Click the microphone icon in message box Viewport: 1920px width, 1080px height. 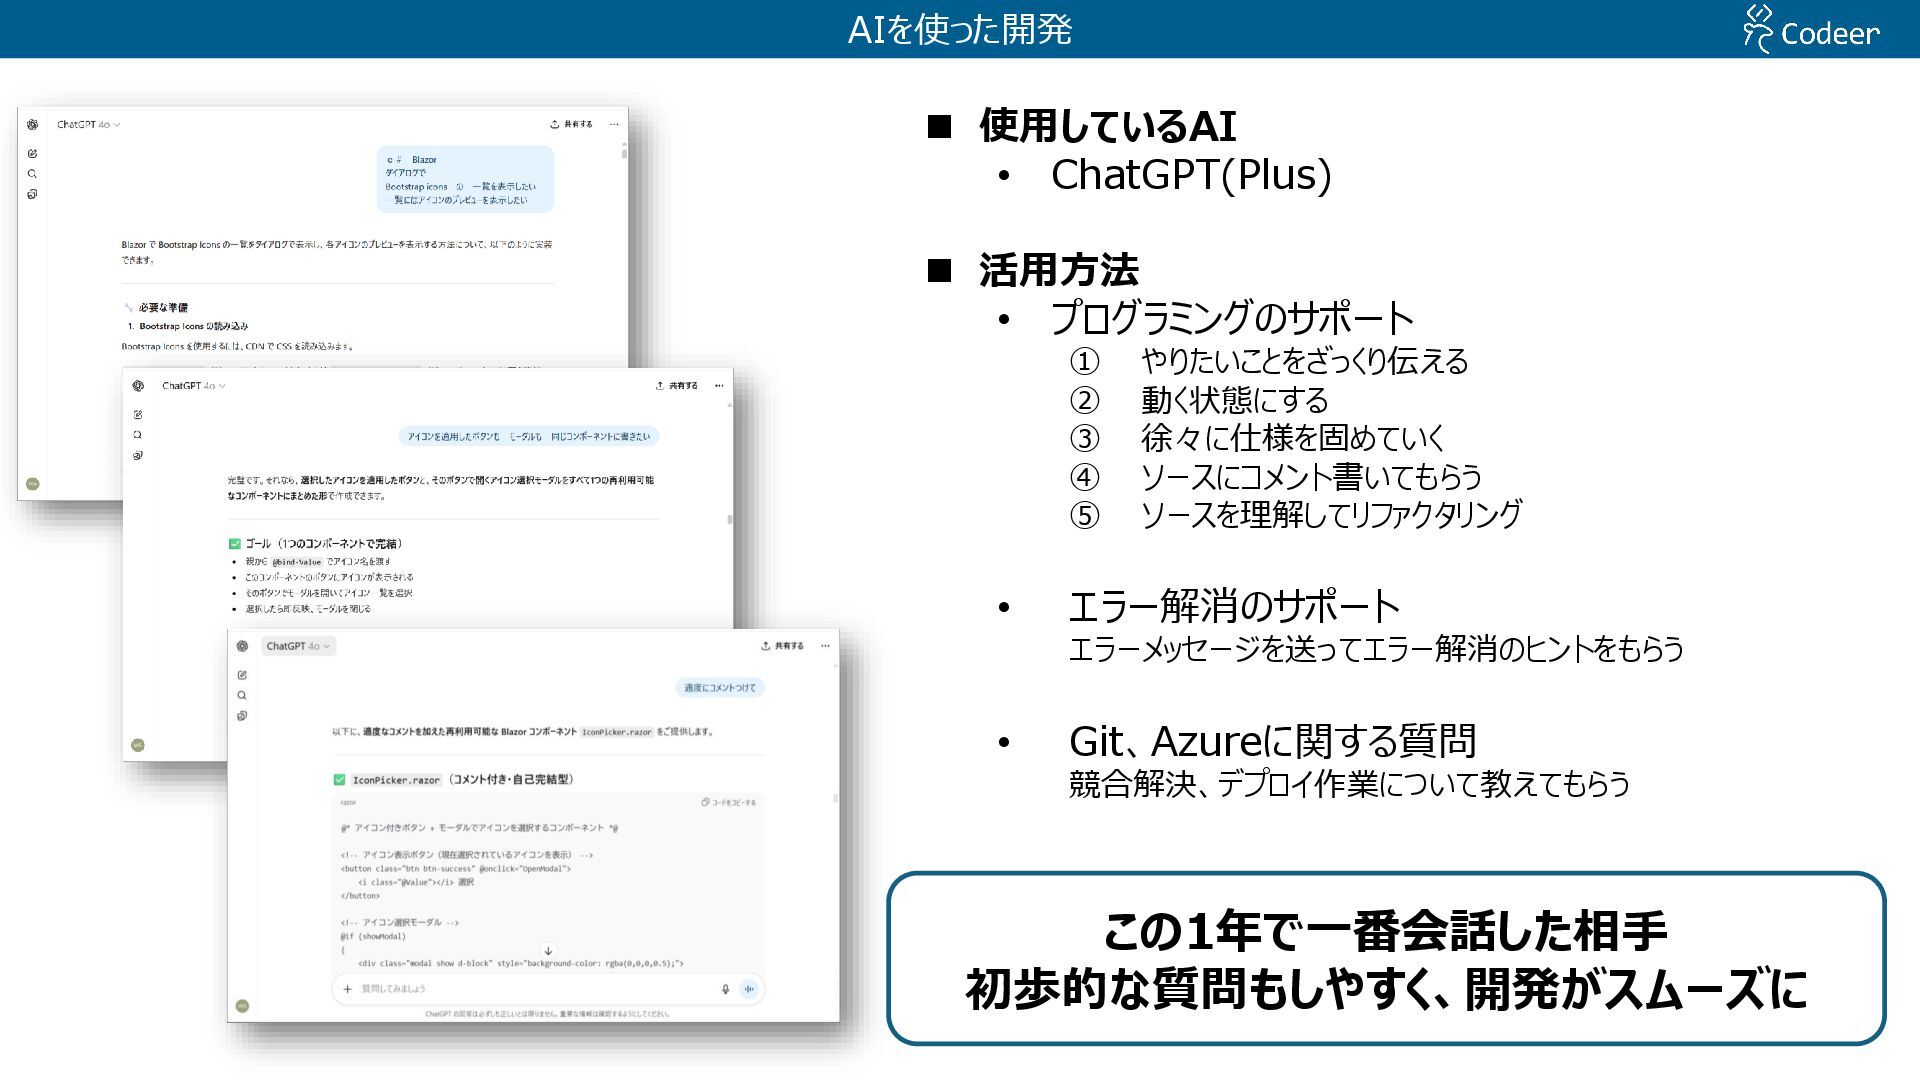(725, 989)
